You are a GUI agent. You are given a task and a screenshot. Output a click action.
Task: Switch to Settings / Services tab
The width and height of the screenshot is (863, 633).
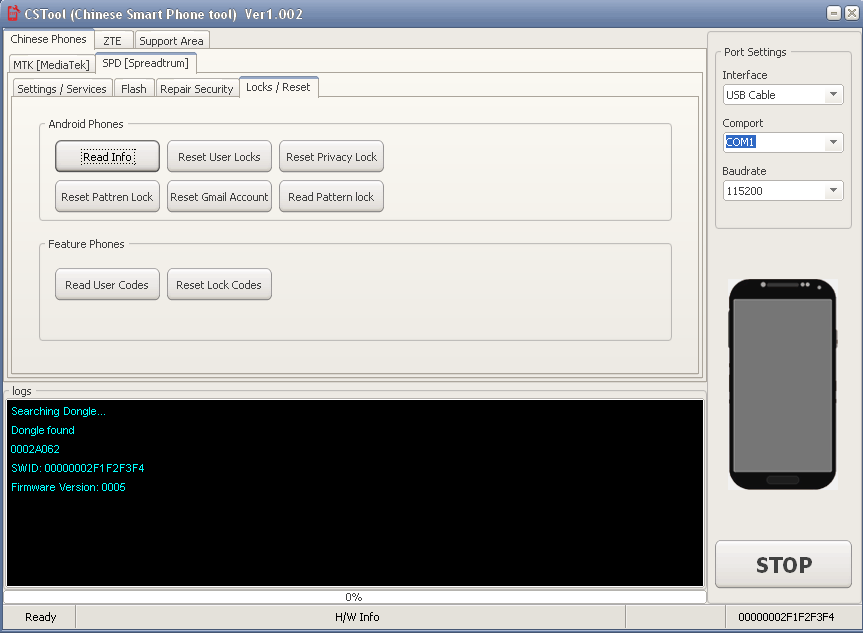pyautogui.click(x=62, y=89)
